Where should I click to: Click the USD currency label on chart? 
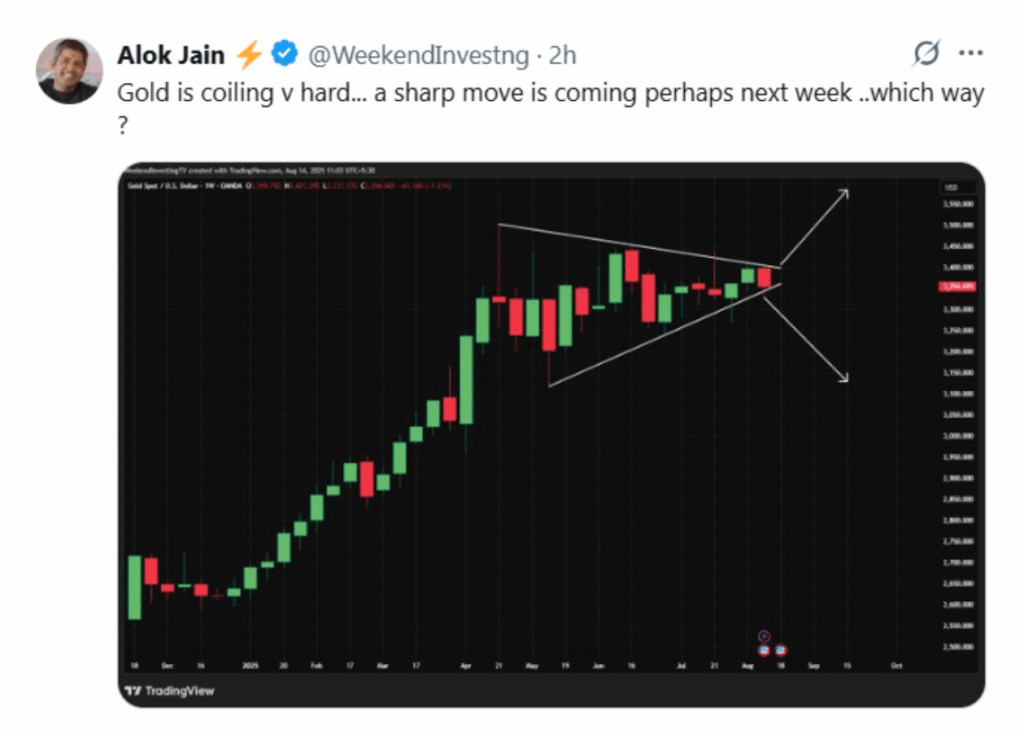point(952,187)
